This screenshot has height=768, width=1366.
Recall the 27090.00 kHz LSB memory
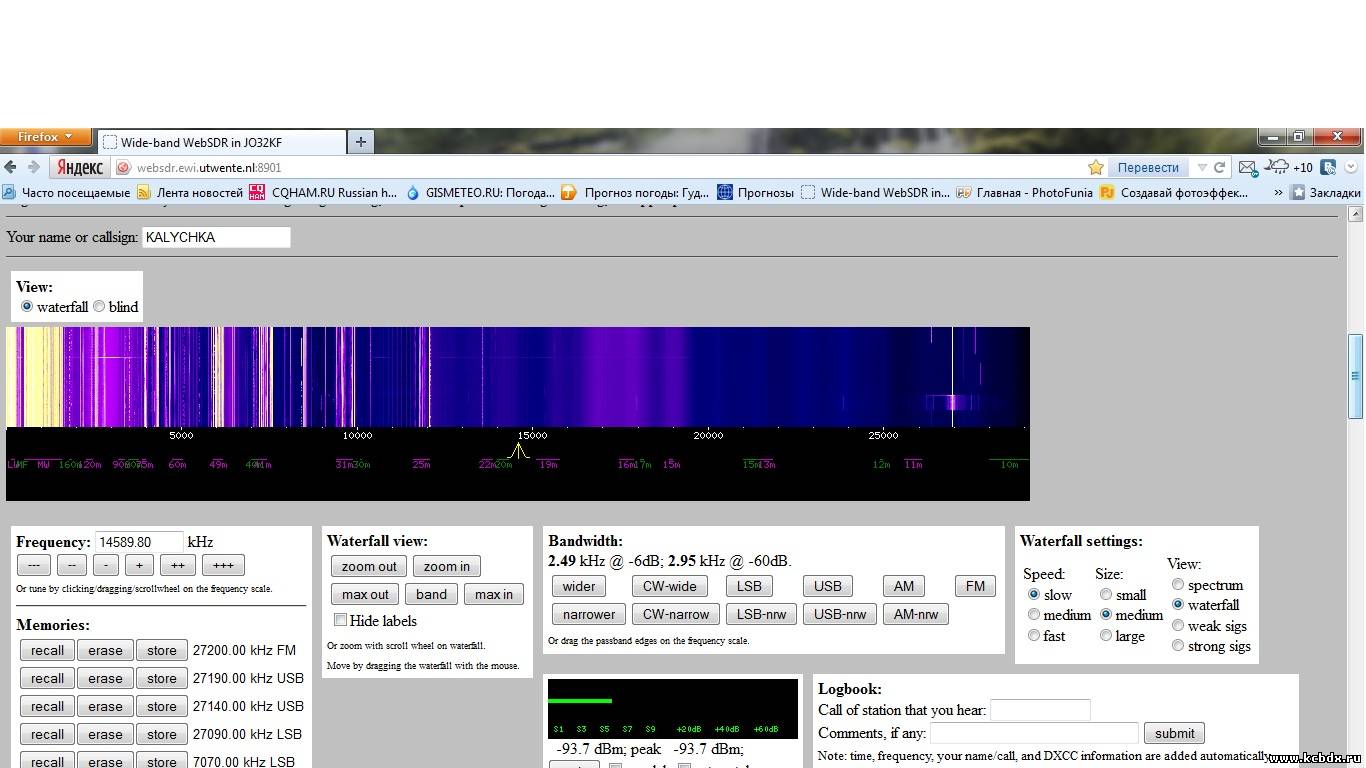(x=47, y=734)
